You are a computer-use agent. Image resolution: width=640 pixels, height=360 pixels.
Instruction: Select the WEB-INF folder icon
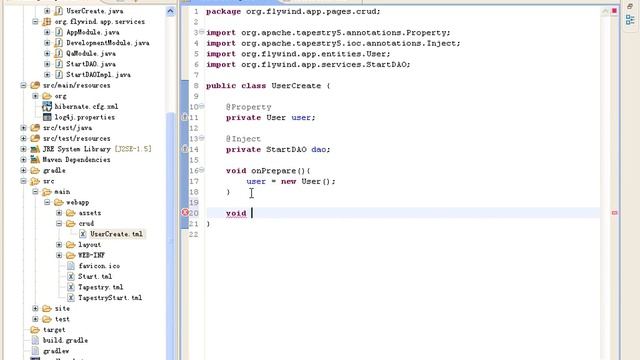coord(71,255)
